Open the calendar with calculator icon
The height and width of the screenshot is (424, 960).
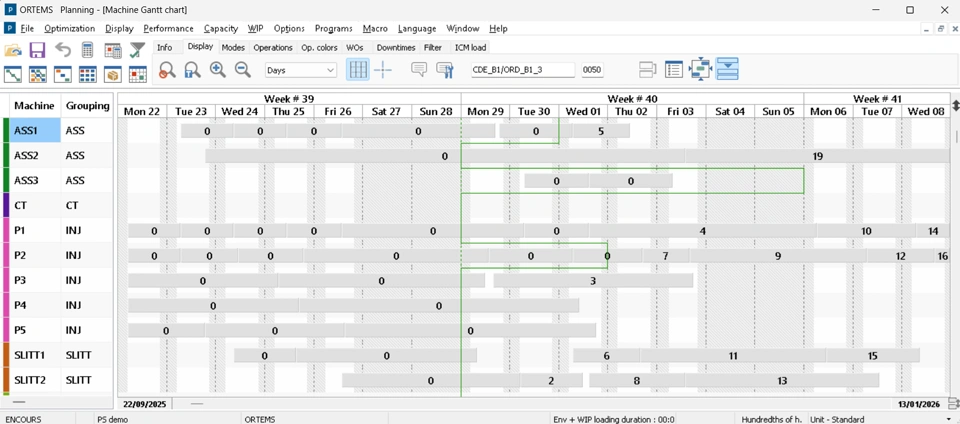coord(113,50)
